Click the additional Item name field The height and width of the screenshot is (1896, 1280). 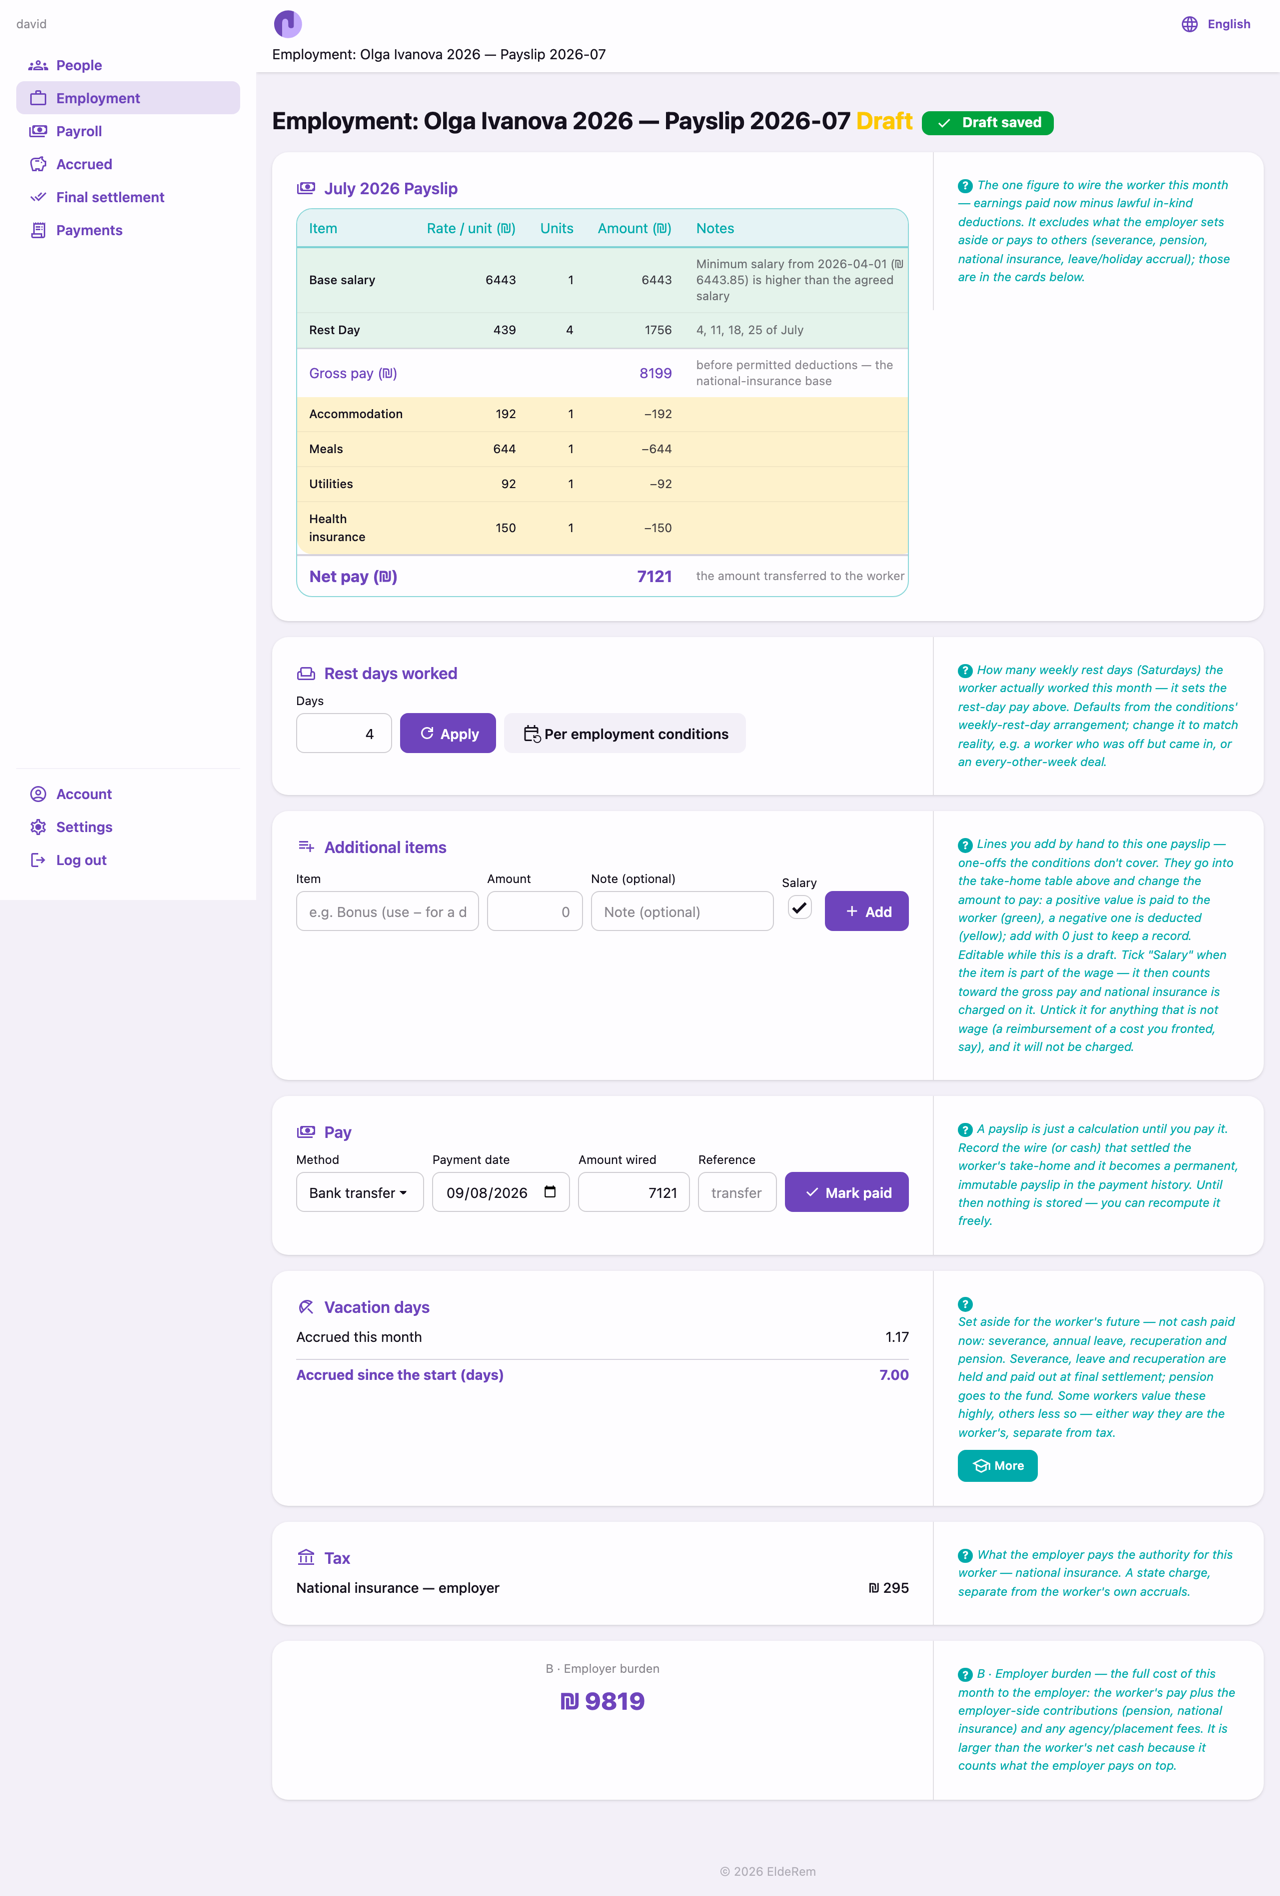click(388, 911)
